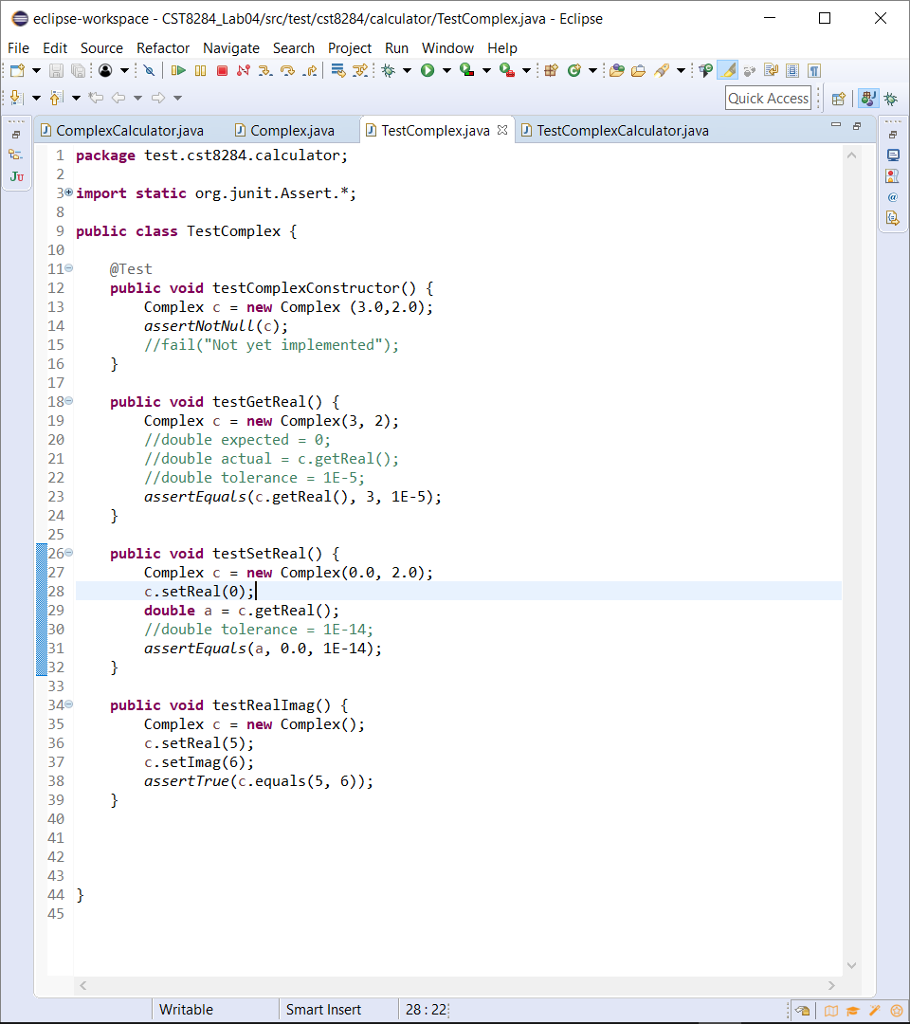Viewport: 910px width, 1024px height.
Task: Click the Smart Insert status bar indicator
Action: click(x=323, y=1009)
